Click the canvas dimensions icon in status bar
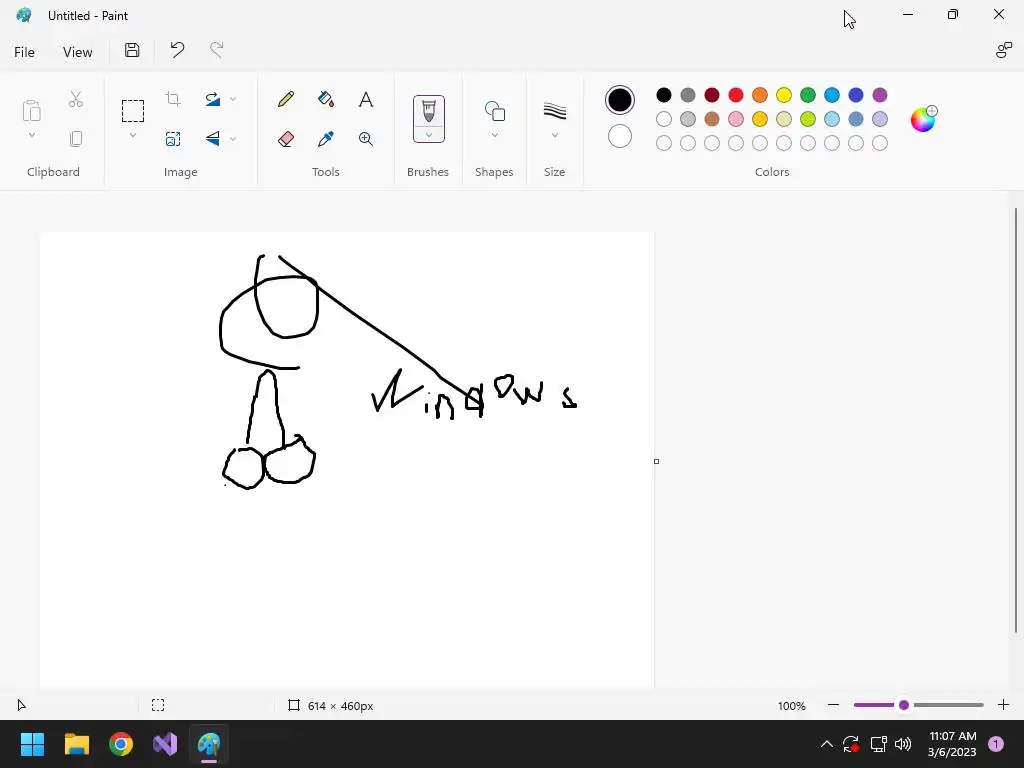1024x768 pixels. [x=294, y=705]
